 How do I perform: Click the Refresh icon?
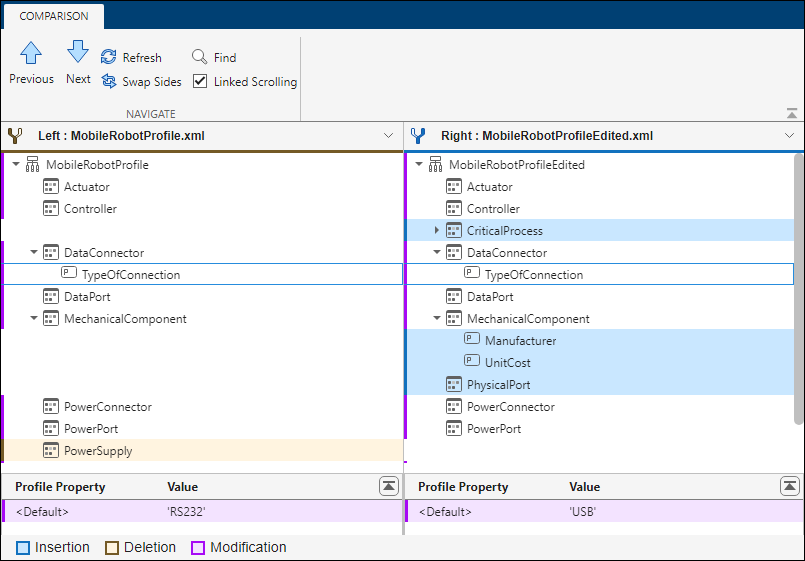tap(109, 58)
